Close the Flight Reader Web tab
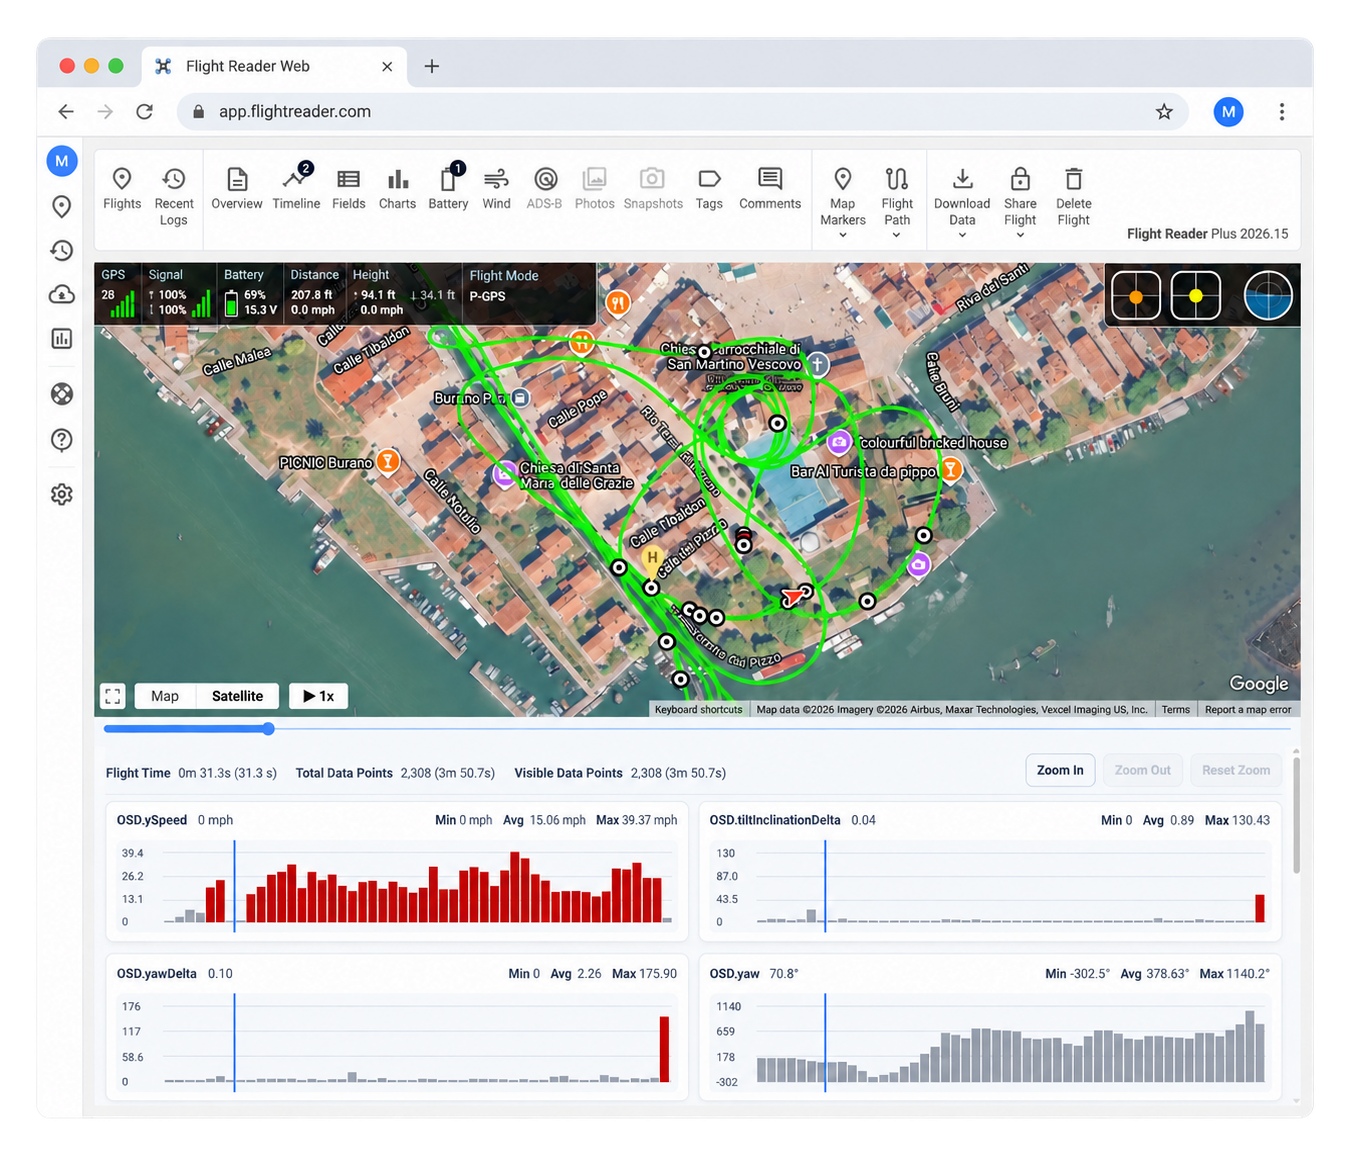The image size is (1350, 1165). pyautogui.click(x=387, y=66)
